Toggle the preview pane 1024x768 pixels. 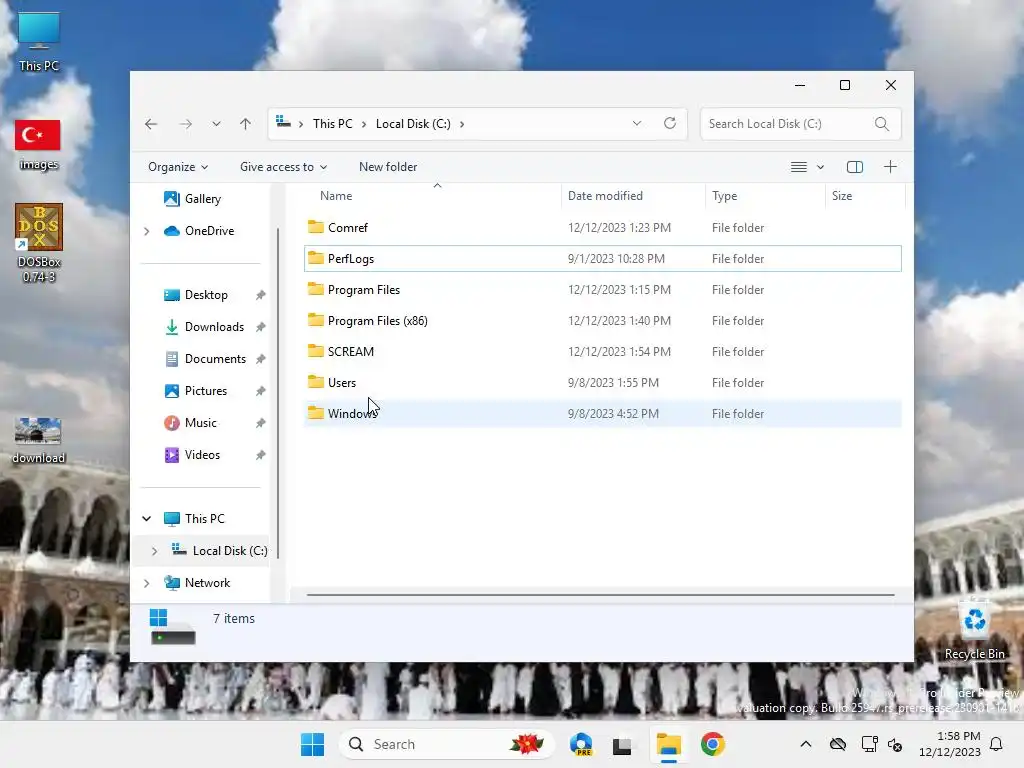point(855,167)
